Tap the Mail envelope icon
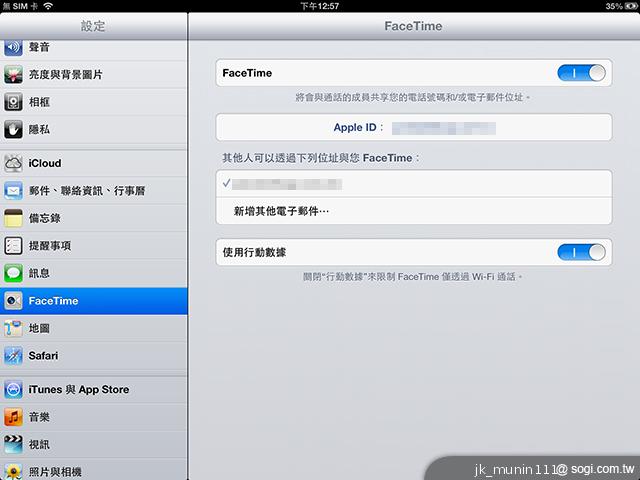The image size is (640, 480). click(x=13, y=191)
